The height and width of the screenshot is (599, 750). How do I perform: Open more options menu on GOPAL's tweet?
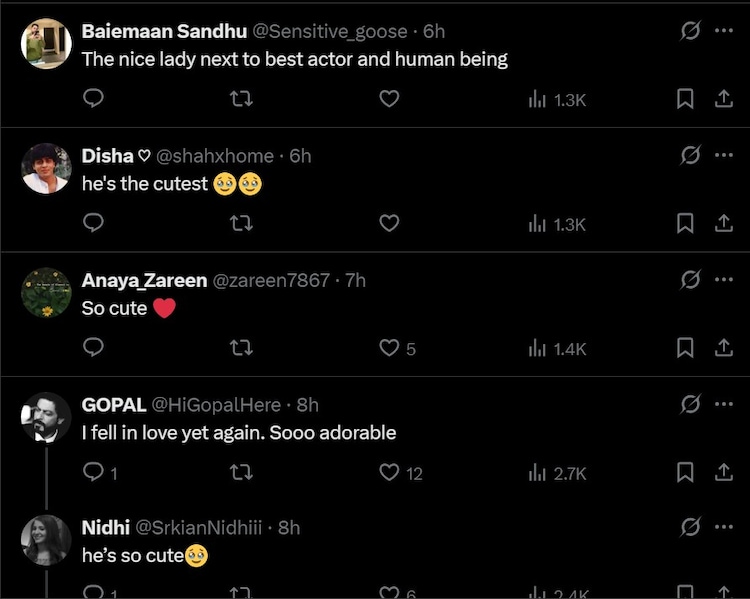click(x=724, y=405)
